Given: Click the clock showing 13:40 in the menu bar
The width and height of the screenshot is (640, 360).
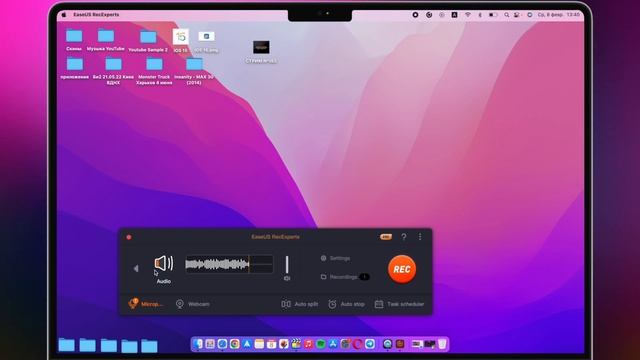Looking at the screenshot, I should coord(573,15).
